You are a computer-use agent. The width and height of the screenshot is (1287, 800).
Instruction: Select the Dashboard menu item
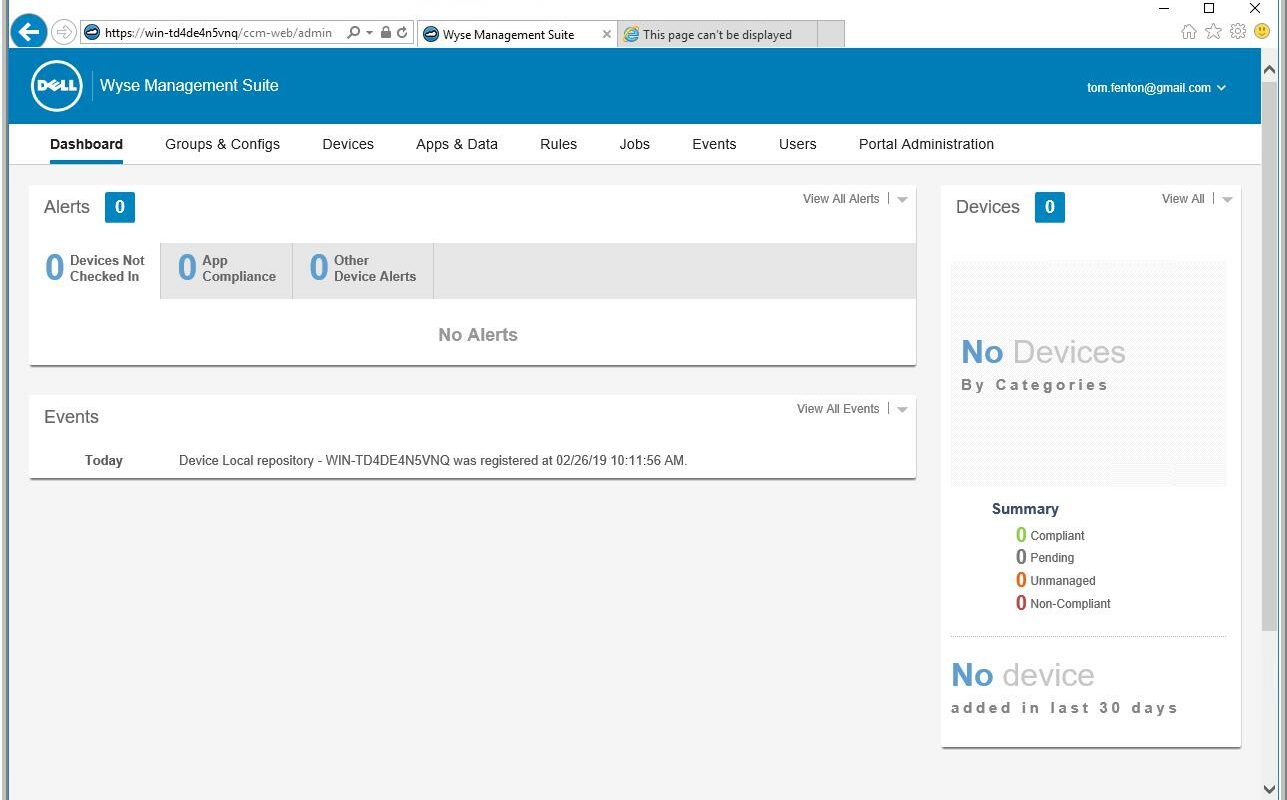(x=86, y=144)
